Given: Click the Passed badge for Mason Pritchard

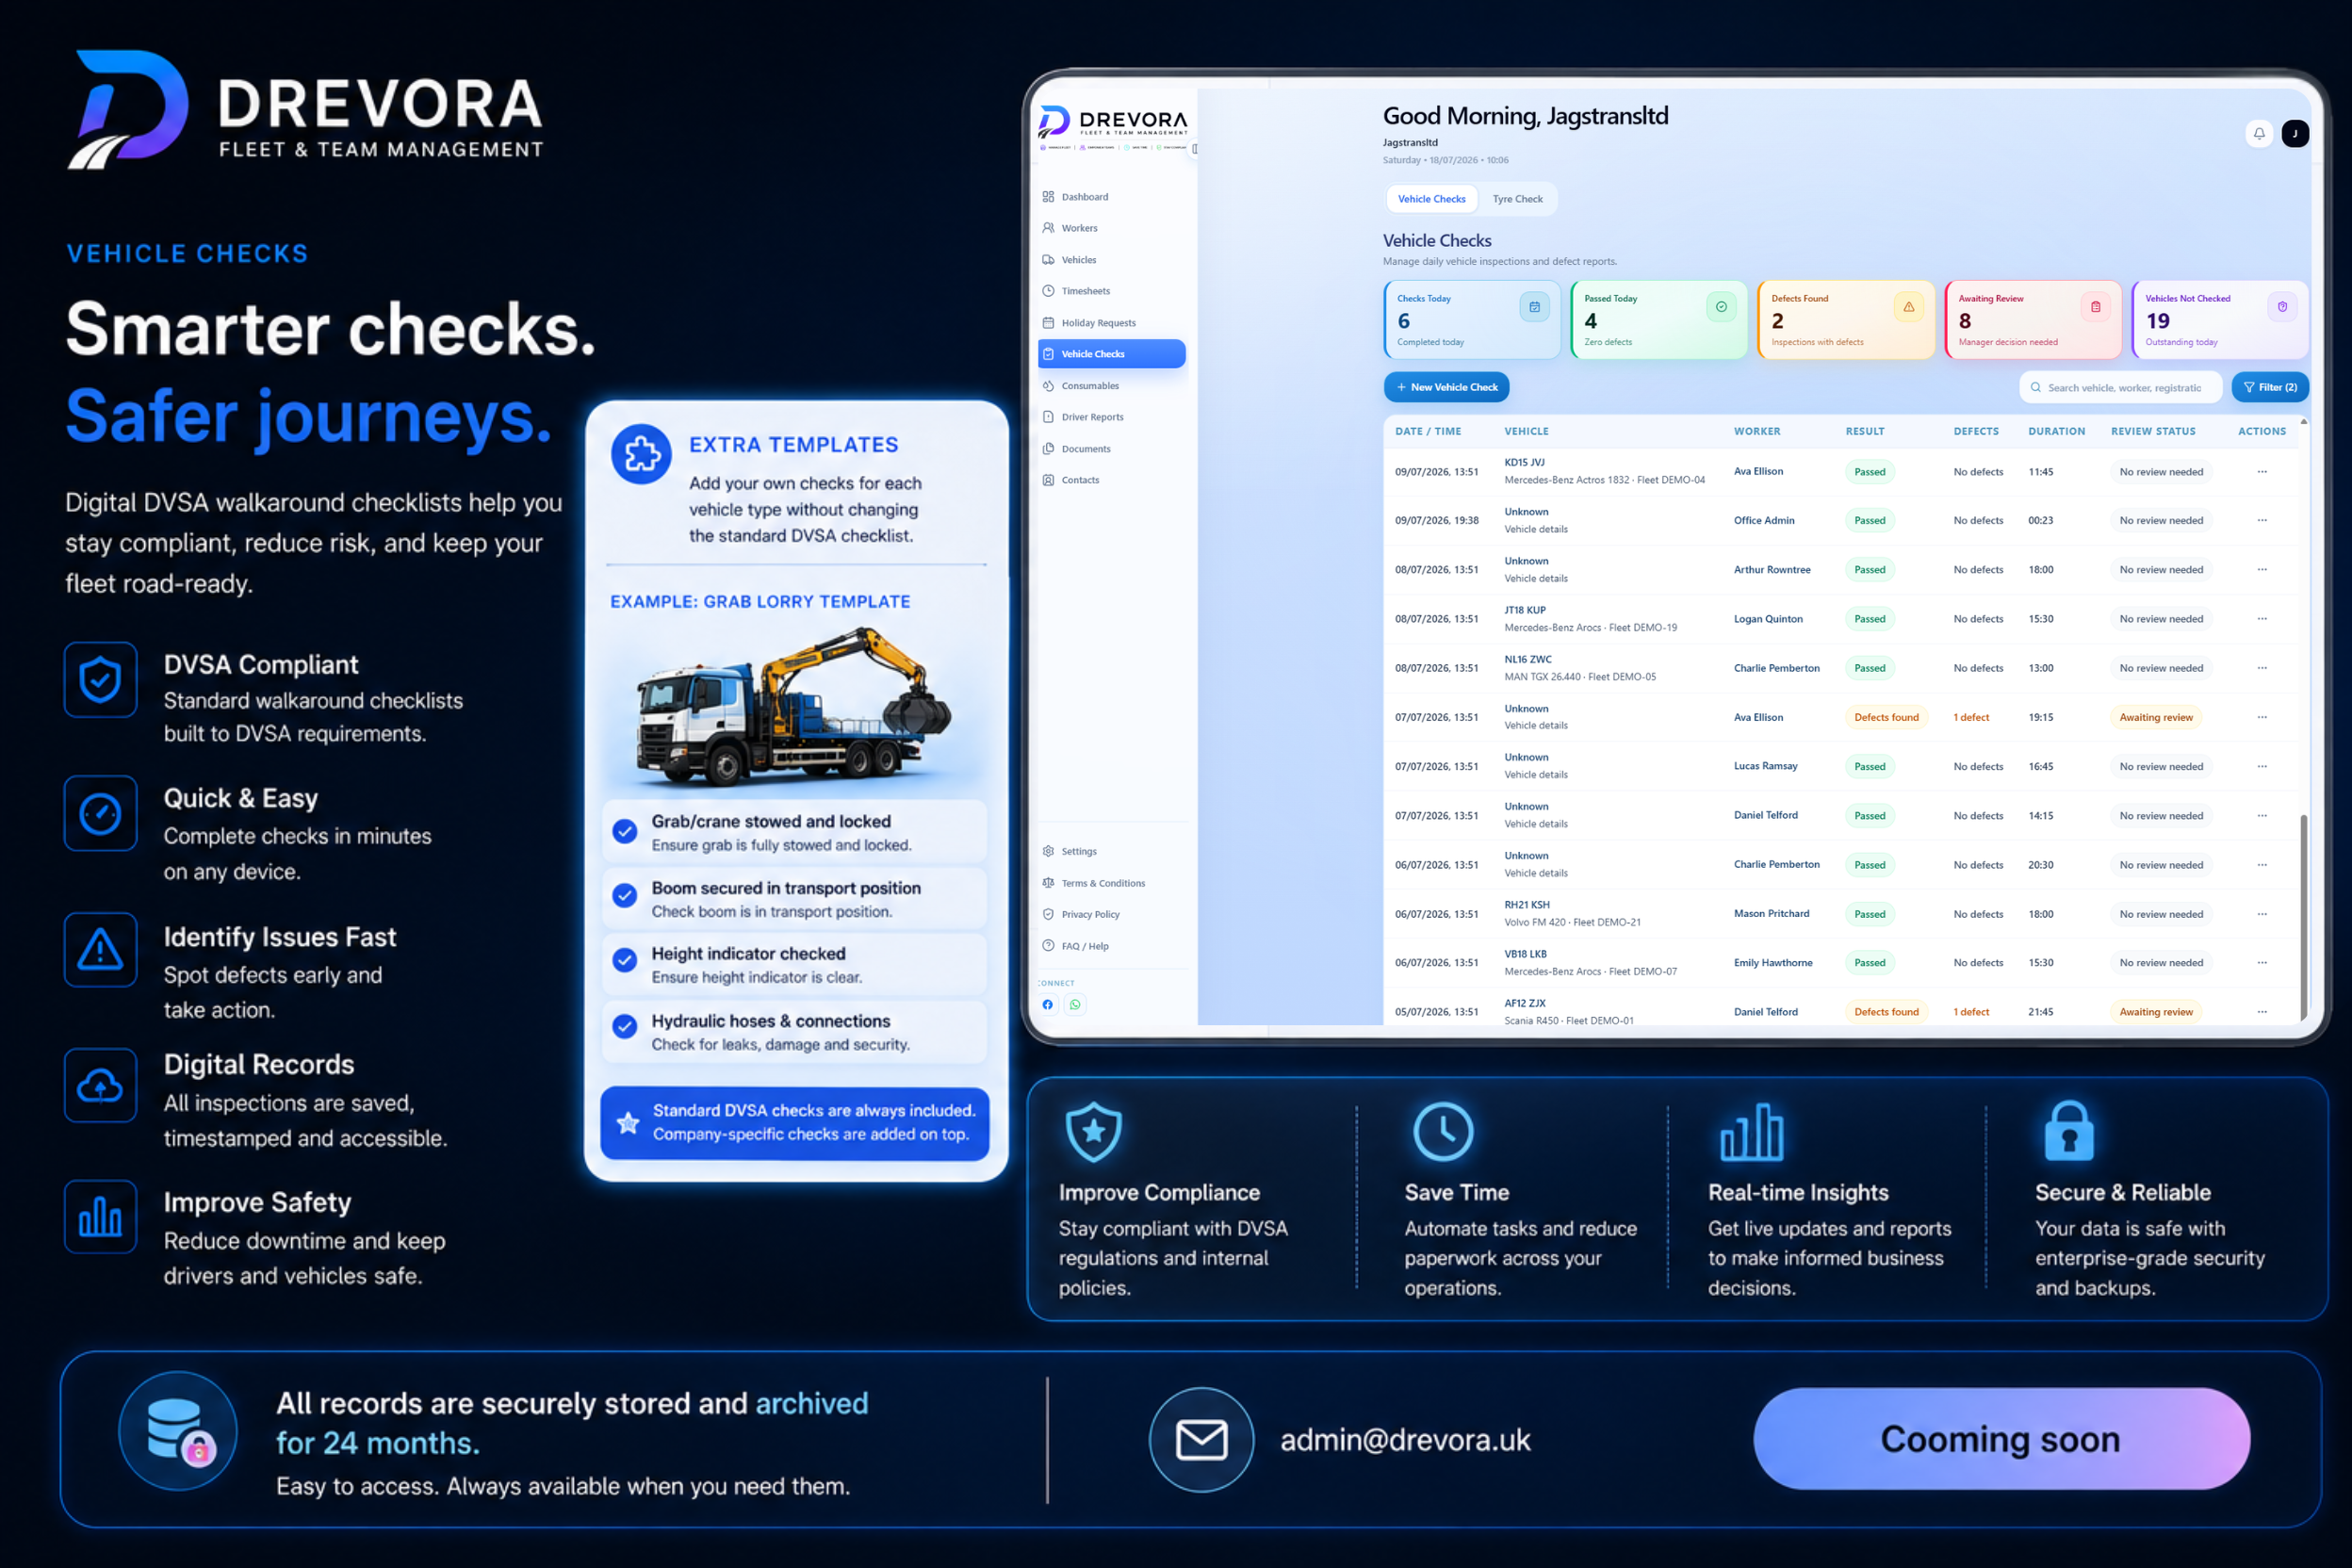Looking at the screenshot, I should click(1869, 914).
